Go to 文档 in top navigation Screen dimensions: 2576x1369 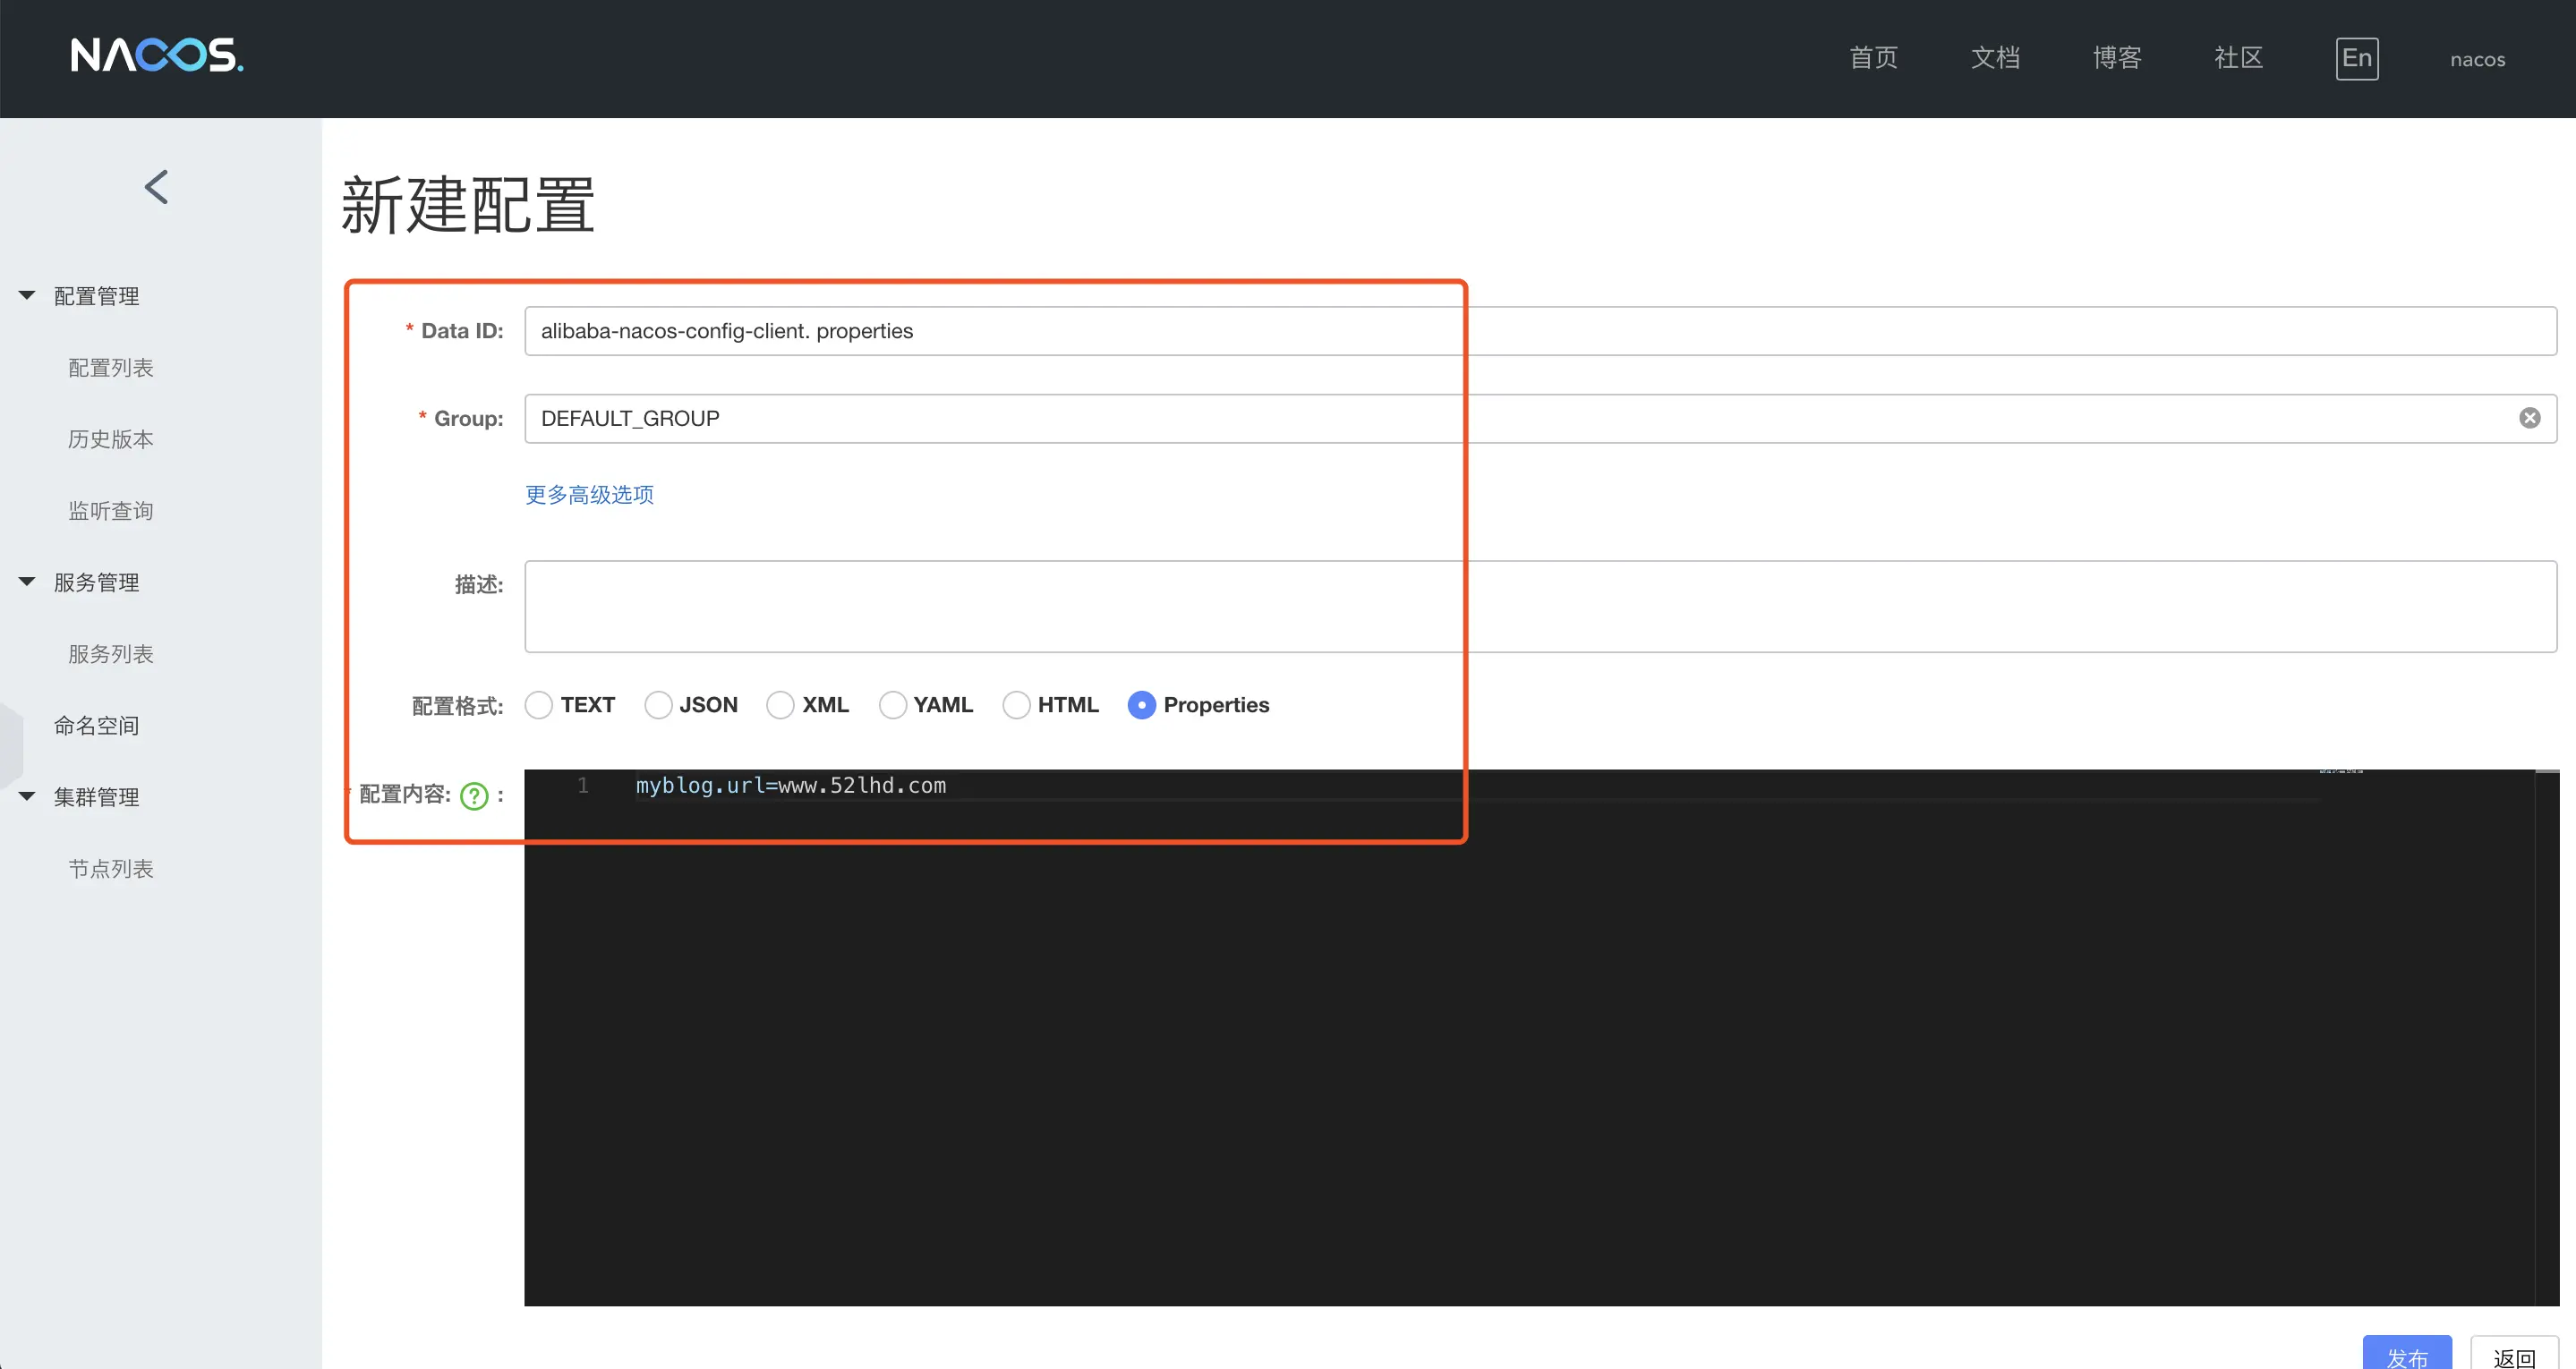coord(1995,58)
